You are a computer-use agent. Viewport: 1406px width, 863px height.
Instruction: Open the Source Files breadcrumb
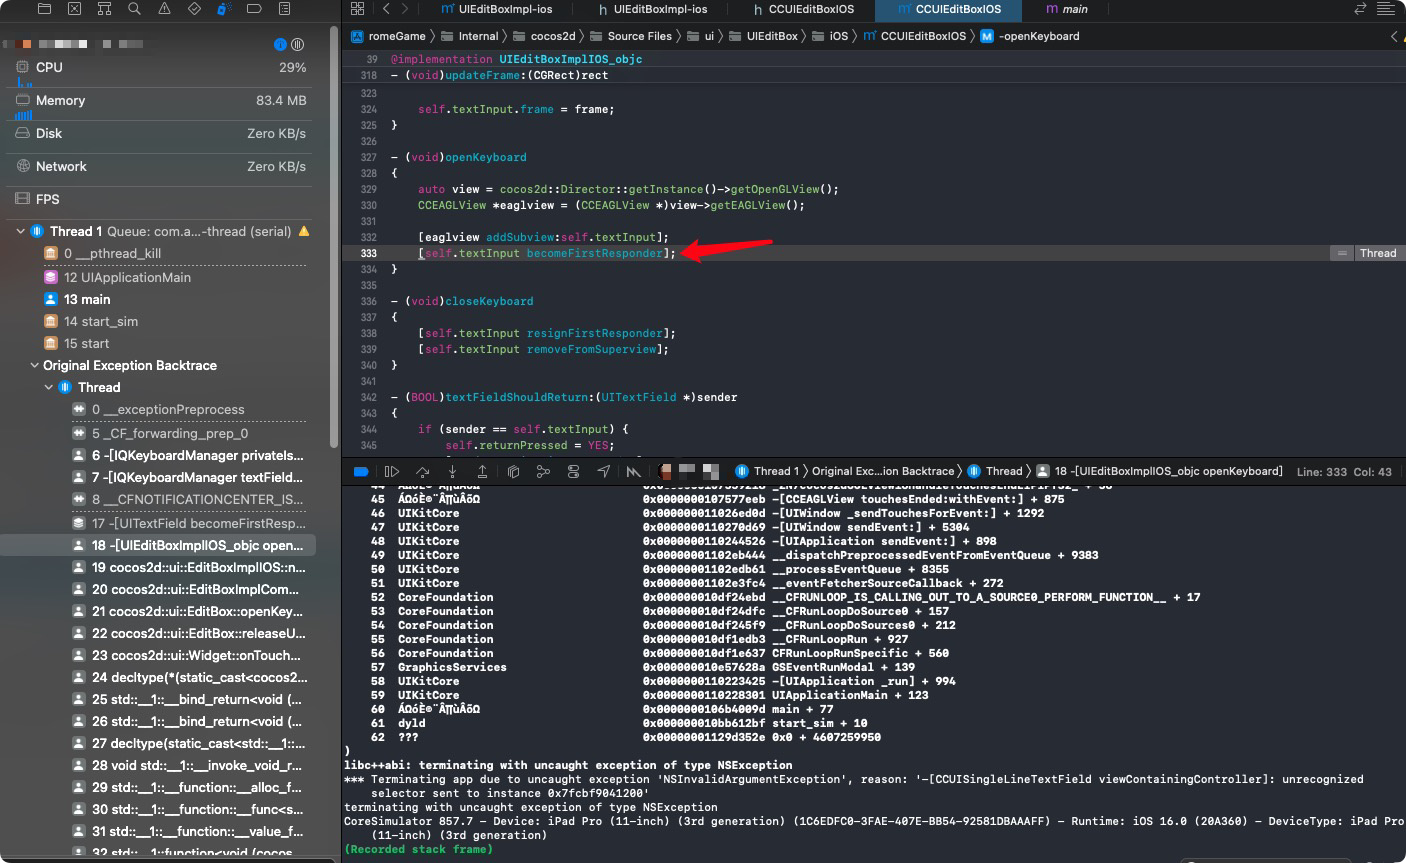630,36
